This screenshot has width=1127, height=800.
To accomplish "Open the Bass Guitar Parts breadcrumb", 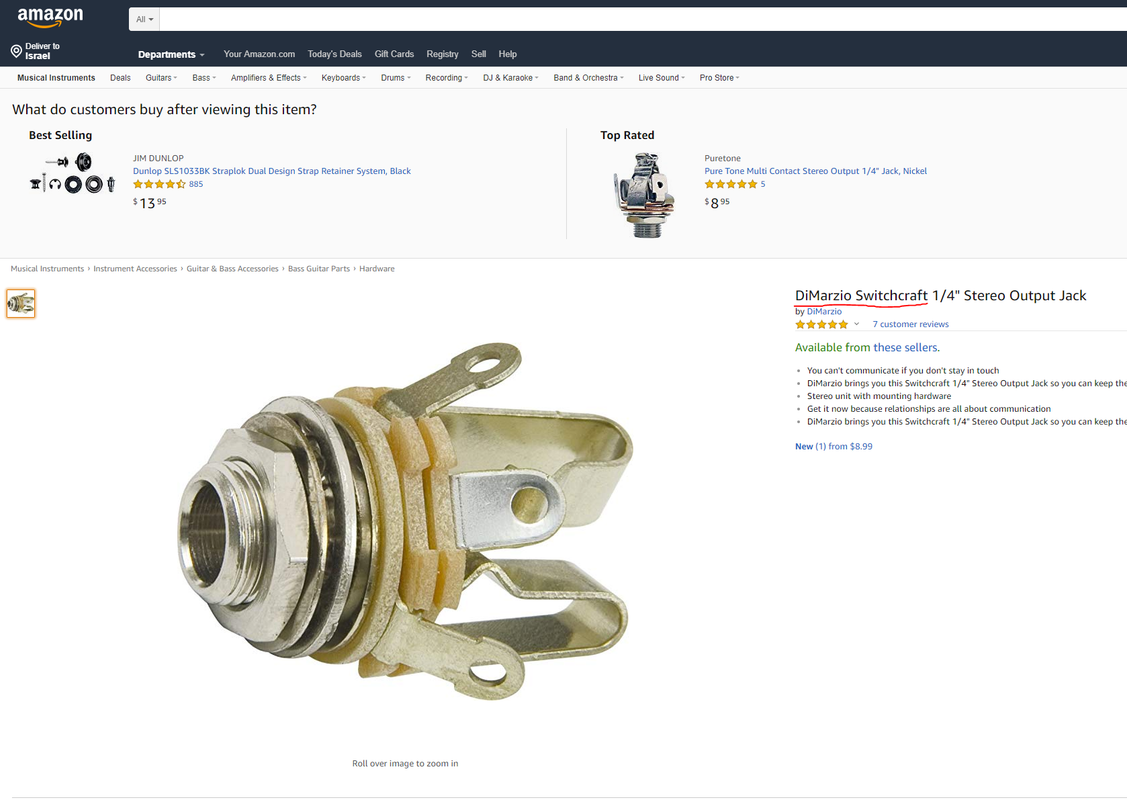I will pos(318,269).
